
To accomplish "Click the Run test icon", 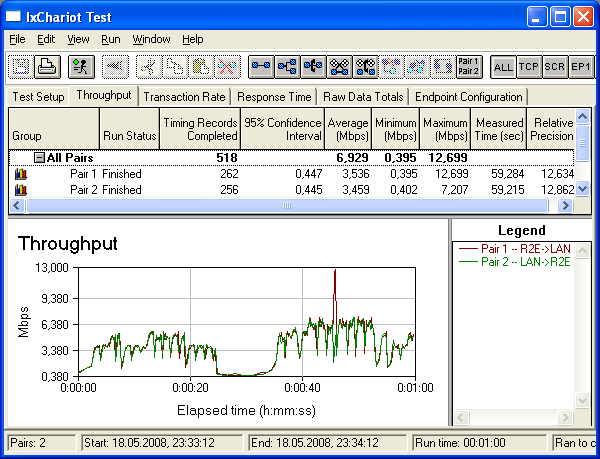I will [81, 67].
